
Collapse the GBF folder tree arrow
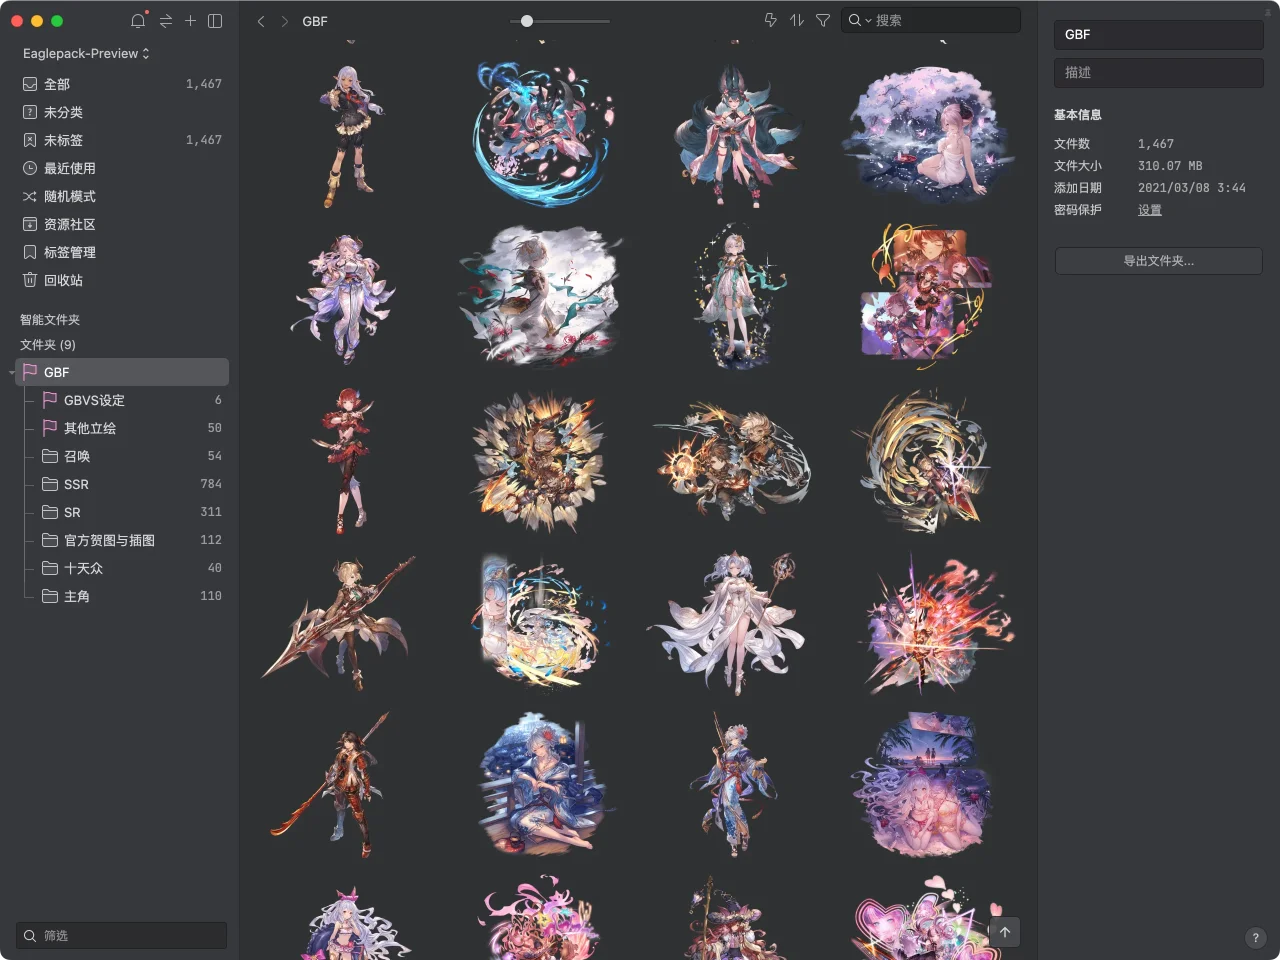(12, 372)
